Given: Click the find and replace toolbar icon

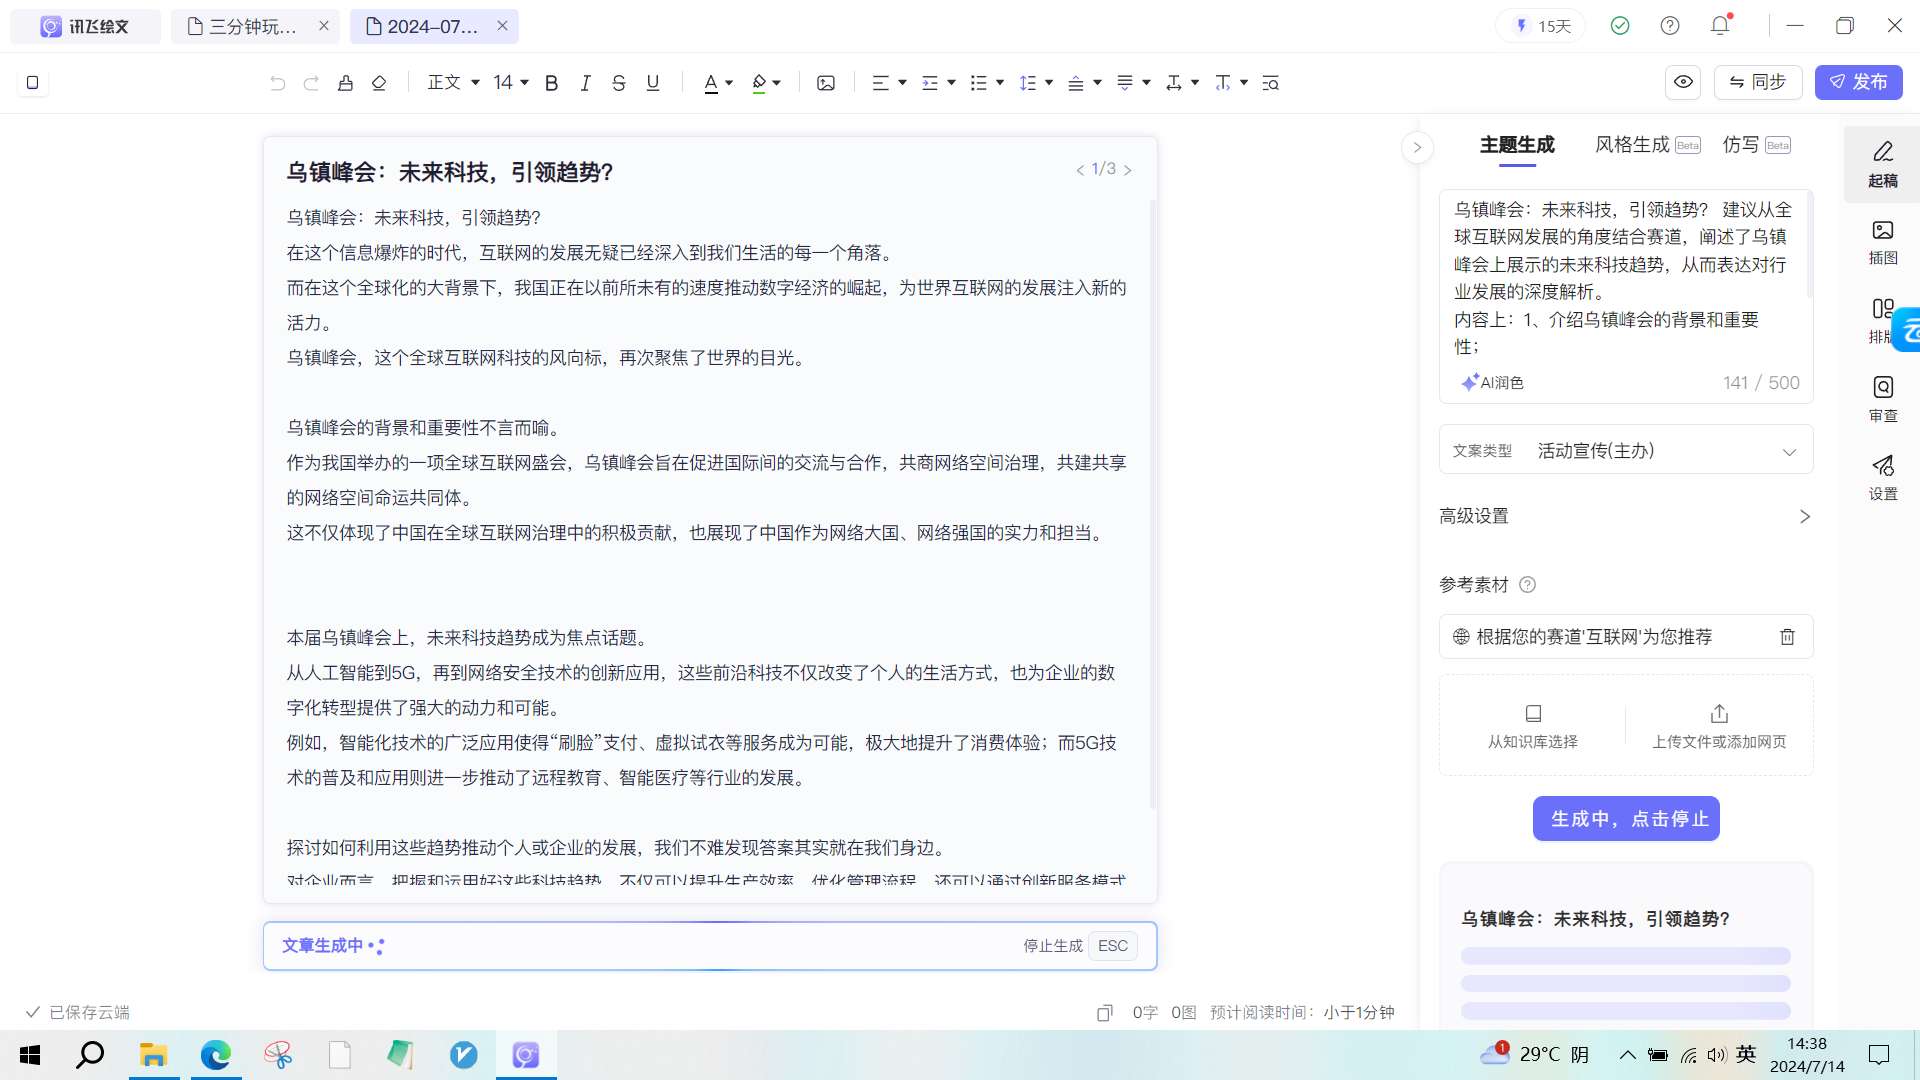Looking at the screenshot, I should pyautogui.click(x=1270, y=83).
